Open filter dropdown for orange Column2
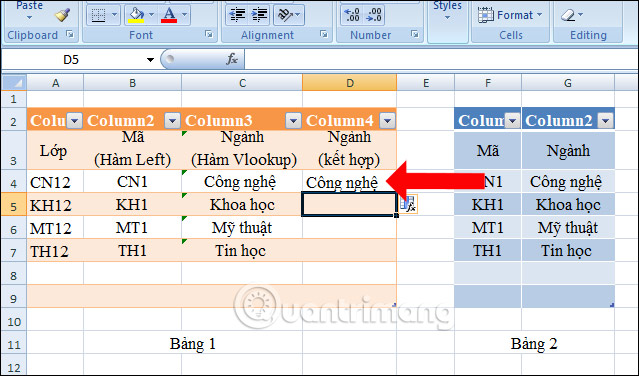 [x=172, y=121]
